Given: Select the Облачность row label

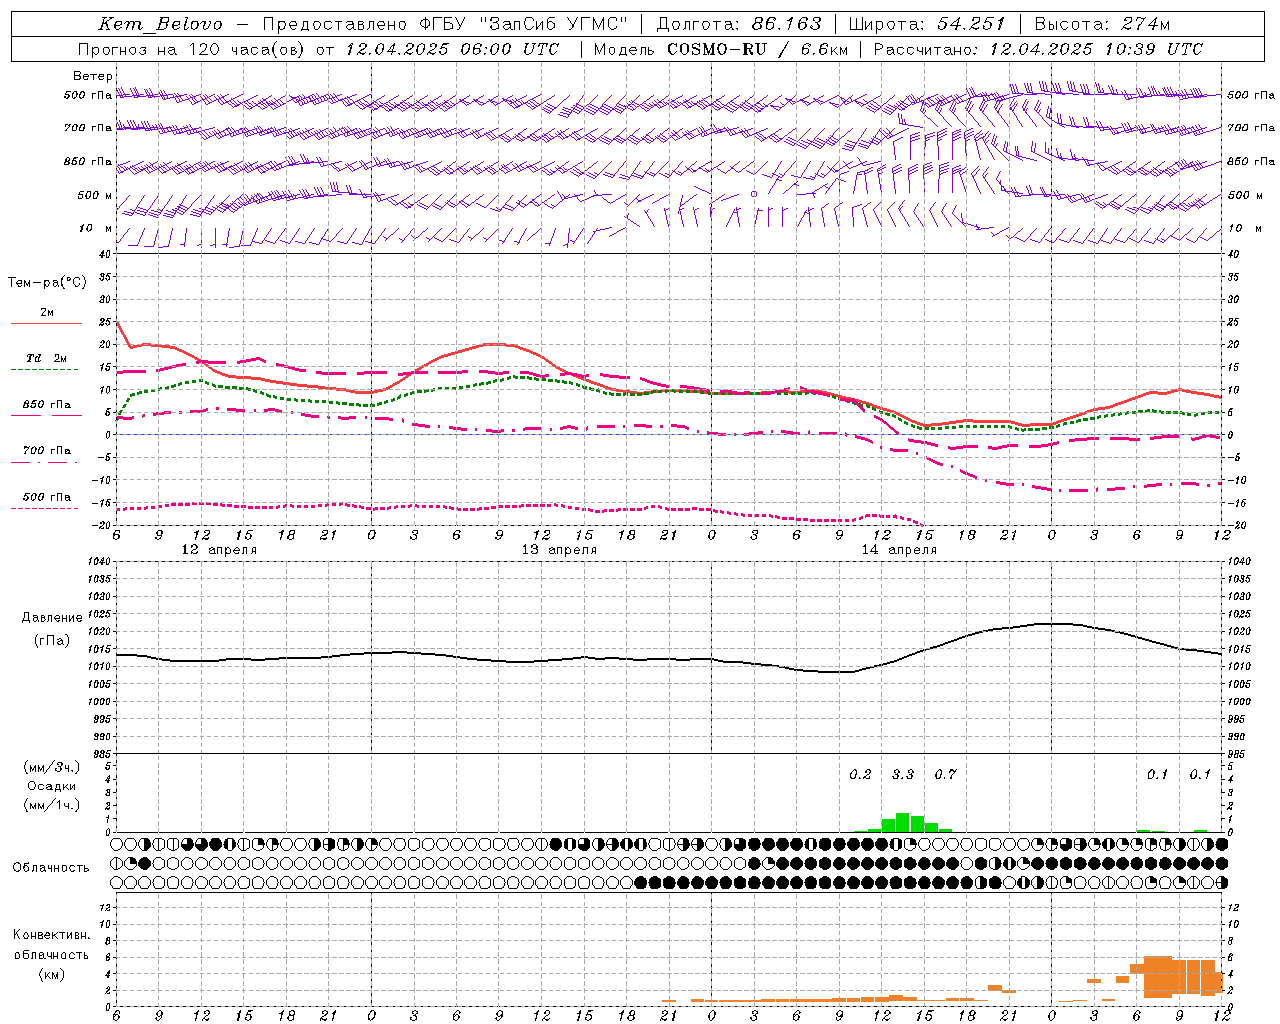Looking at the screenshot, I should (x=51, y=867).
